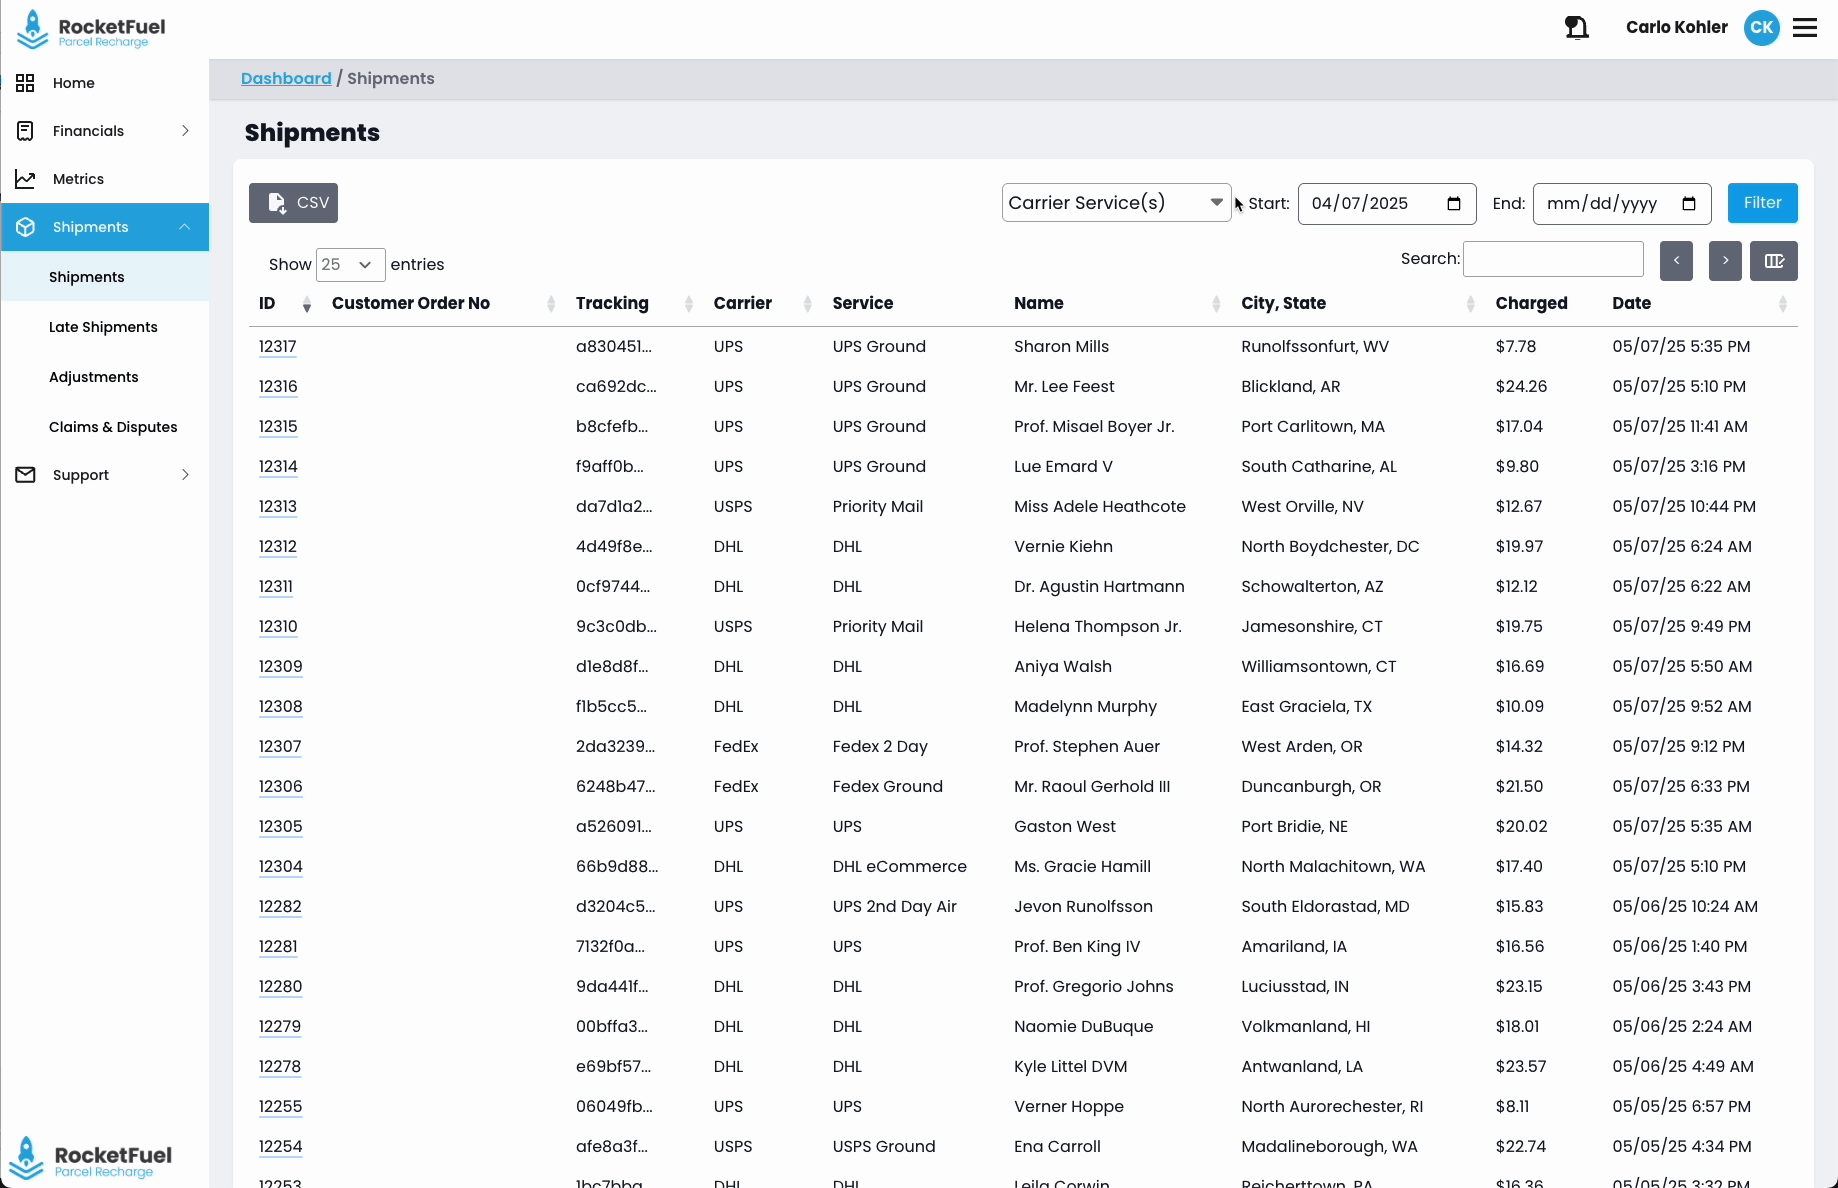Image resolution: width=1838 pixels, height=1188 pixels.
Task: Click the notification bell icon
Action: tap(1576, 28)
